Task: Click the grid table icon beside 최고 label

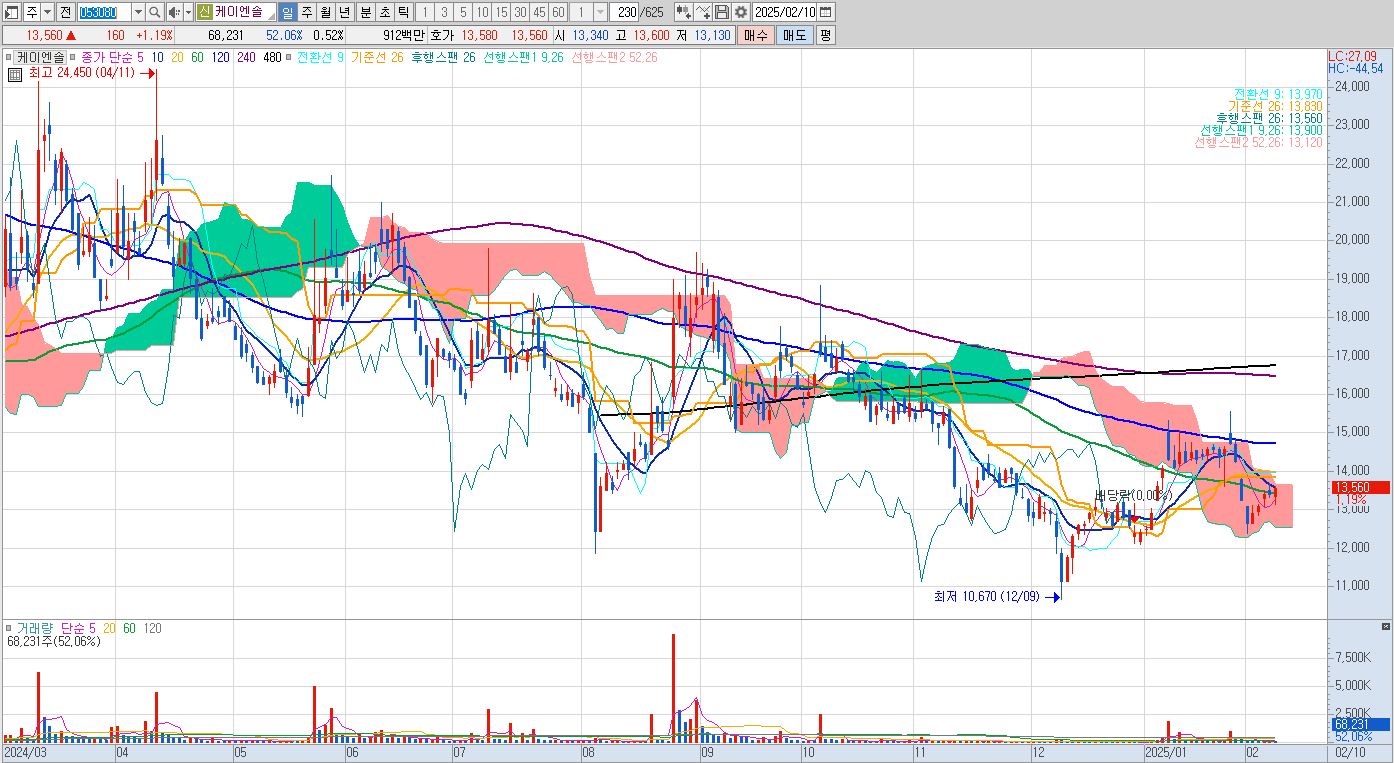Action: click(15, 74)
